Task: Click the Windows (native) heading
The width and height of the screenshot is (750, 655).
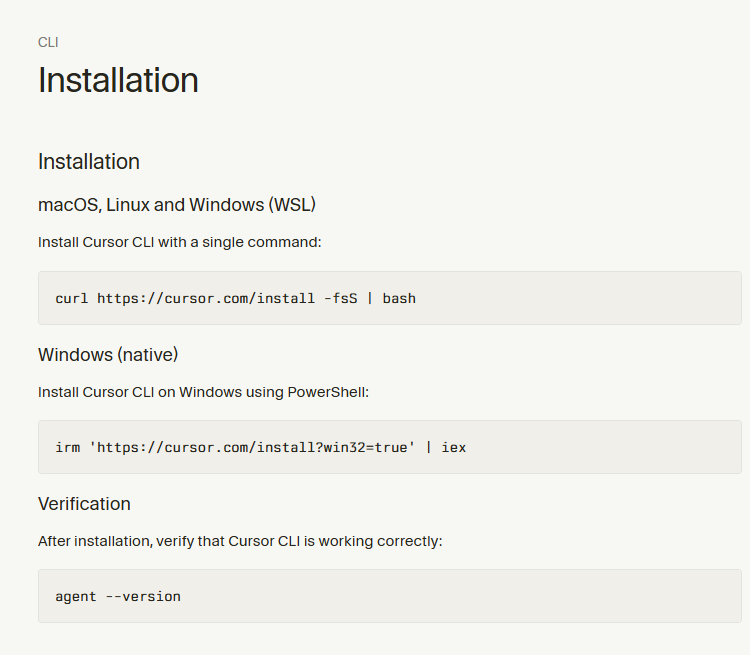Action: point(108,355)
